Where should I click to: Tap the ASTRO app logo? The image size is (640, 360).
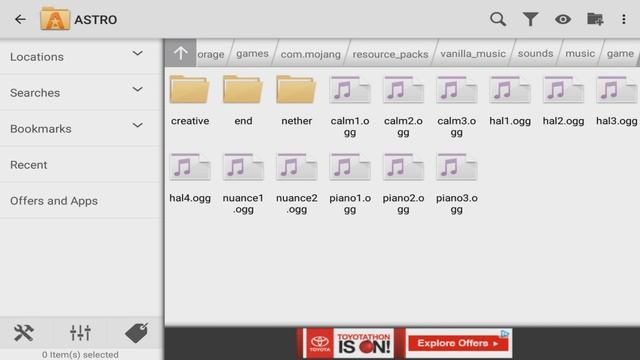[55, 19]
